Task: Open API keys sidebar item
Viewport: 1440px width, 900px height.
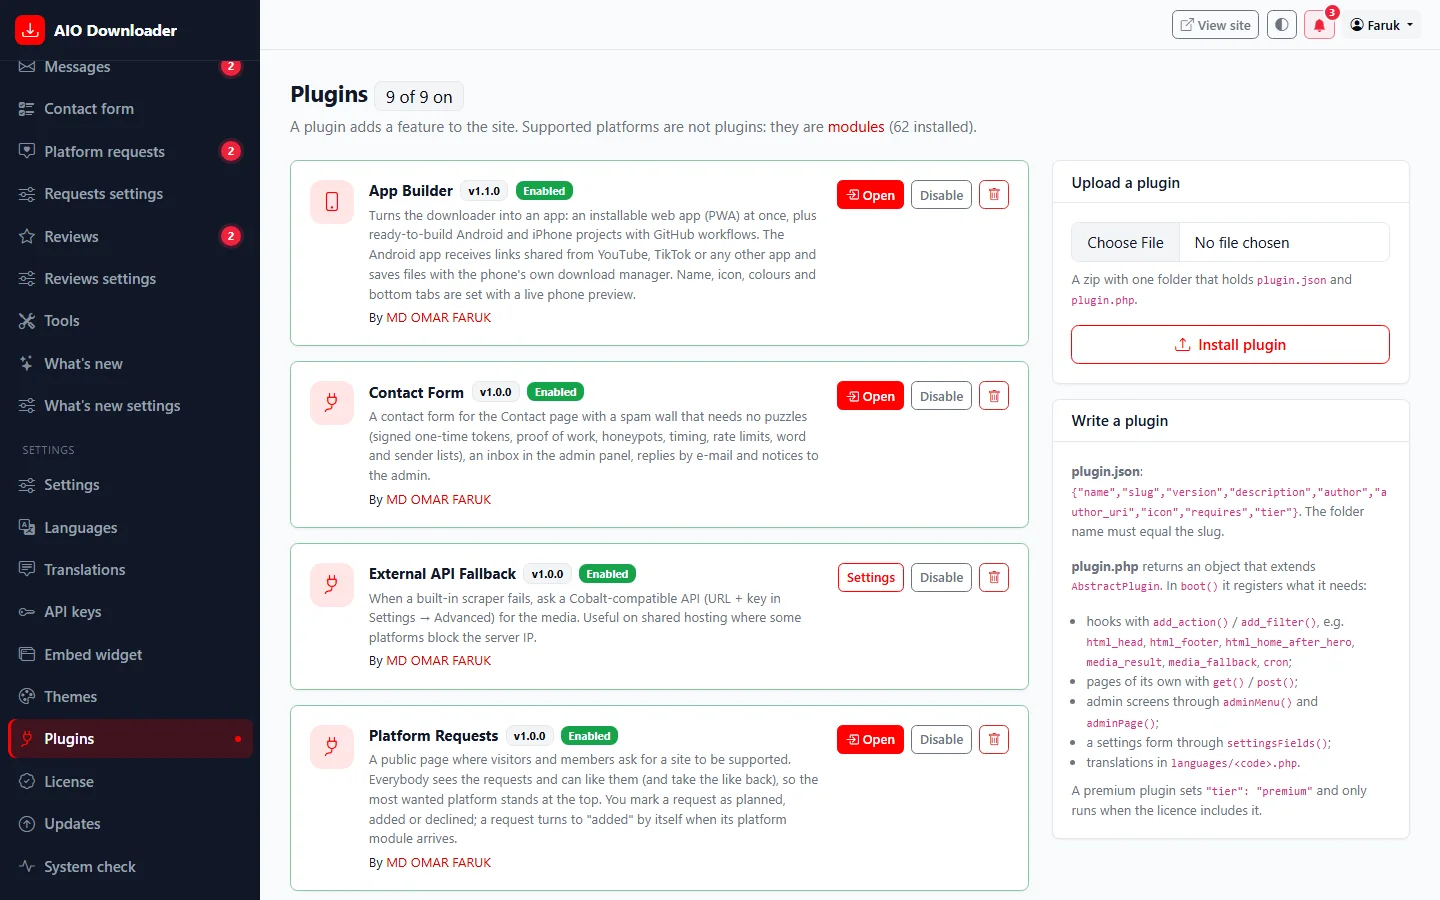Action: click(130, 612)
